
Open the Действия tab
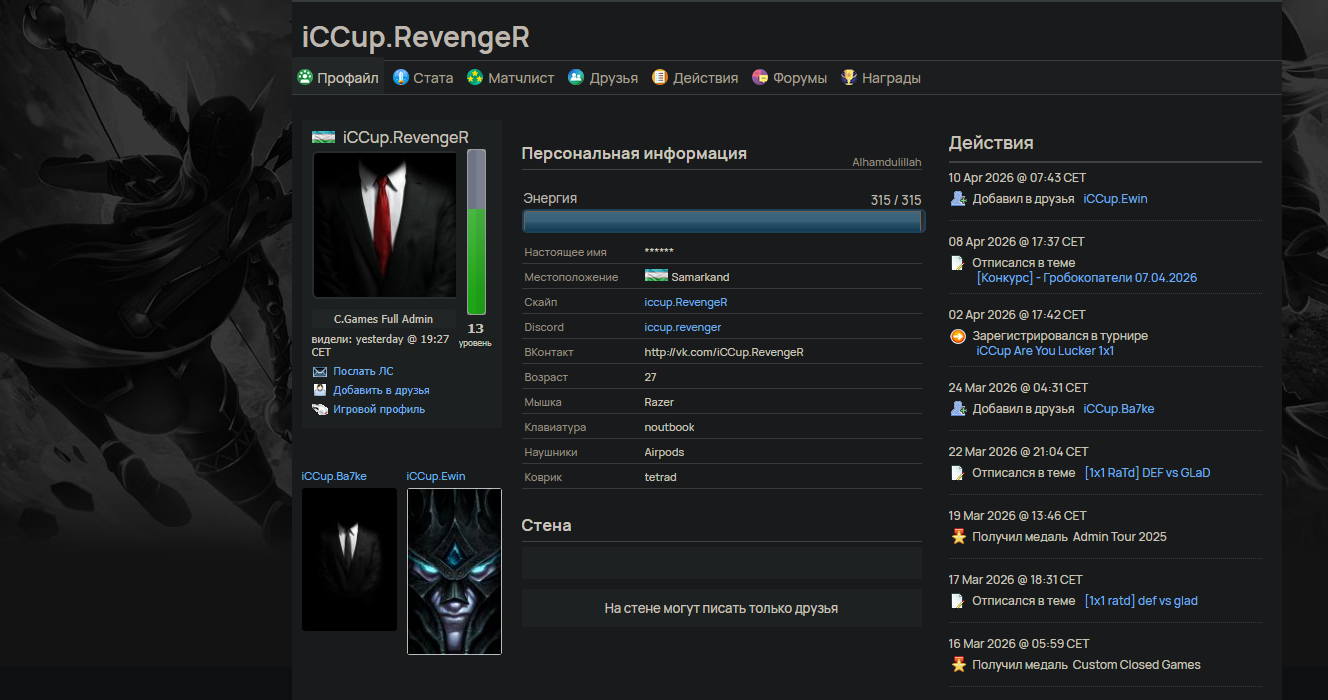(695, 78)
